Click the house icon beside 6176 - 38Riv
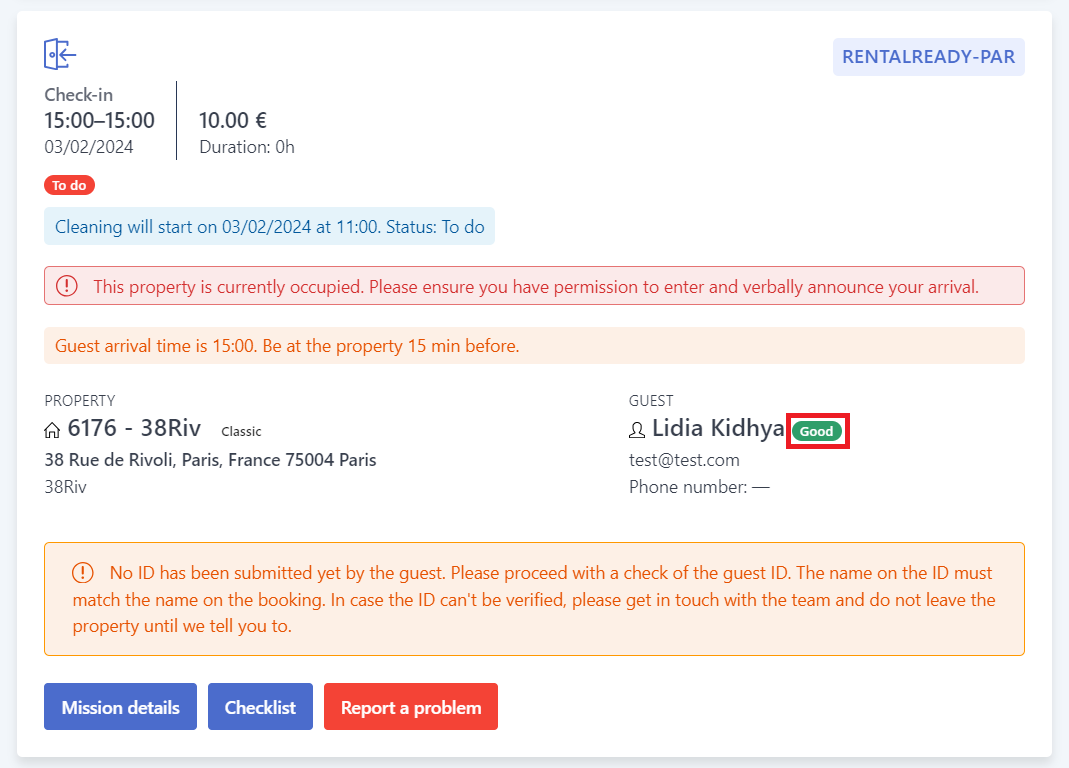 point(52,430)
